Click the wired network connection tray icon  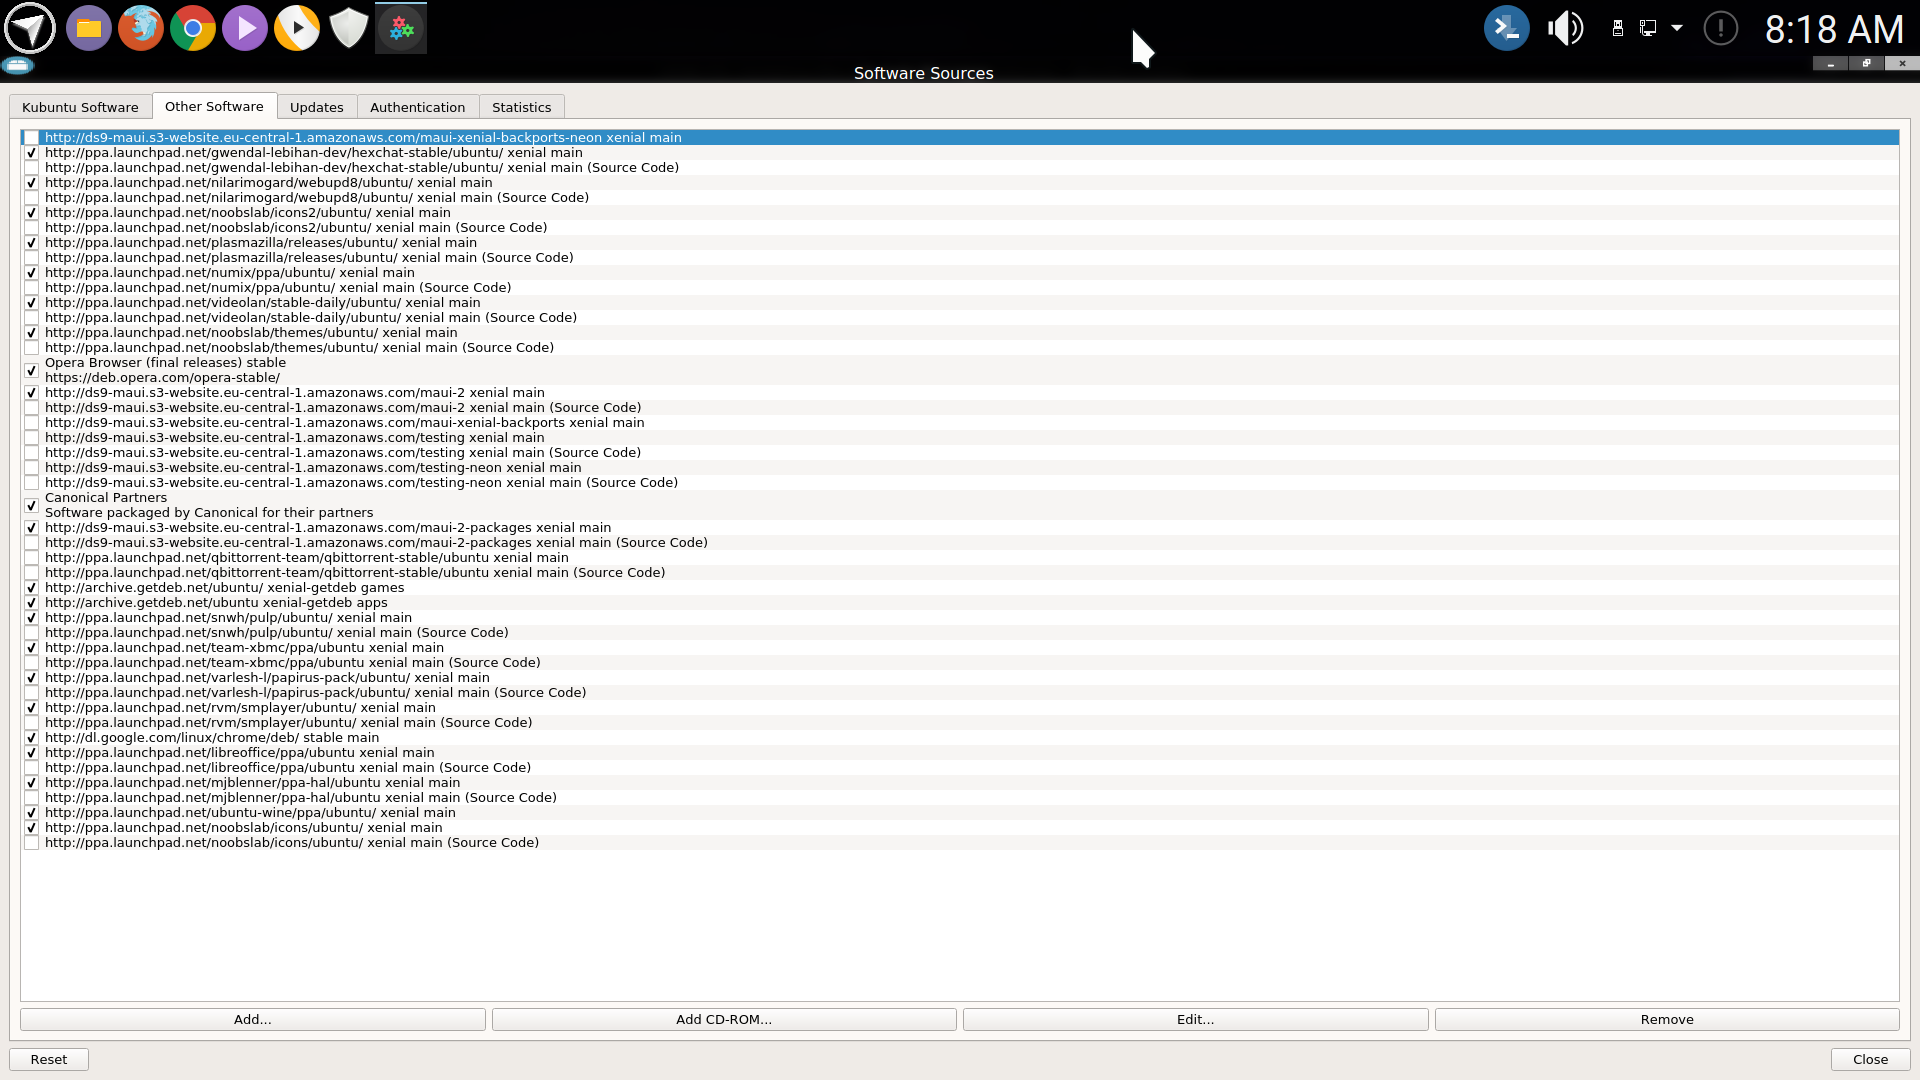coord(1648,28)
